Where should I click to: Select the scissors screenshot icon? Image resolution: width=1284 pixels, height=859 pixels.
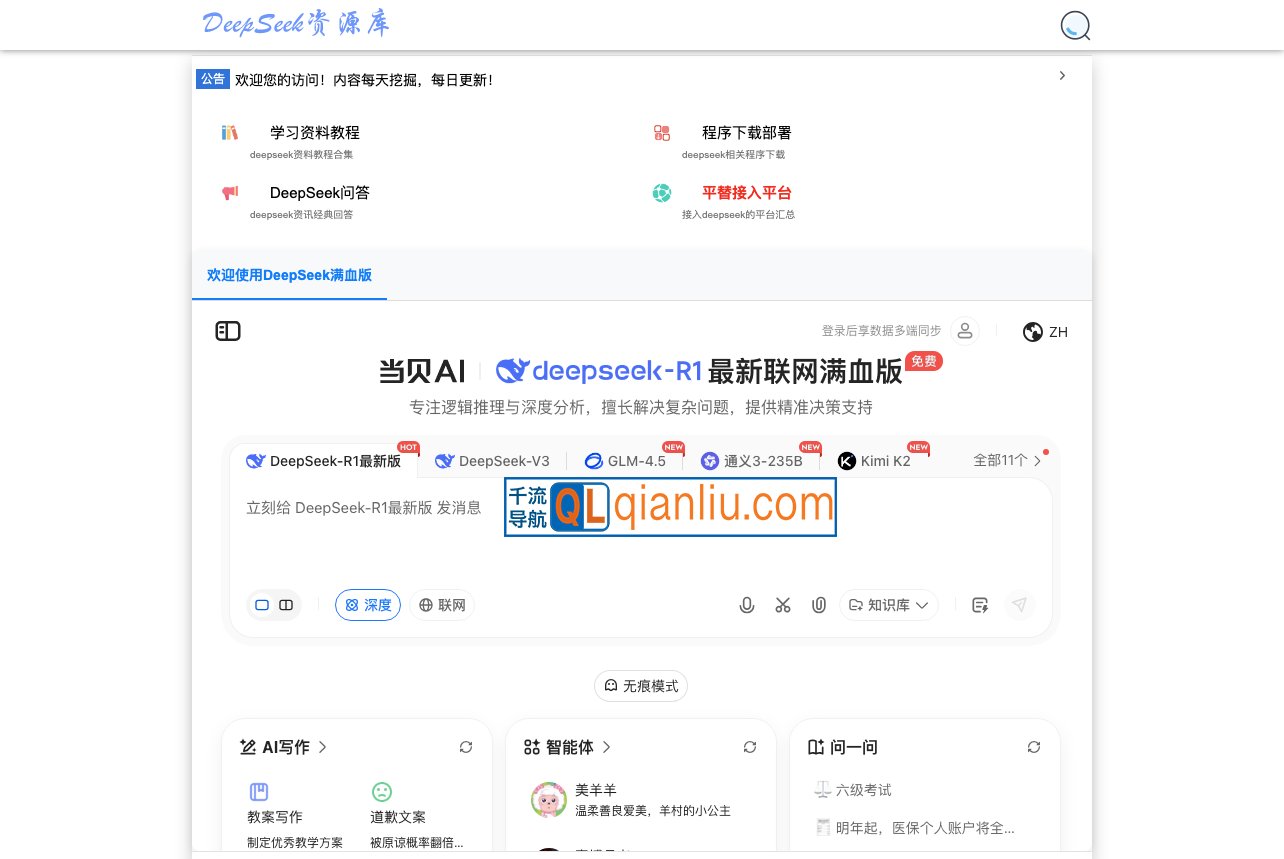coord(783,605)
